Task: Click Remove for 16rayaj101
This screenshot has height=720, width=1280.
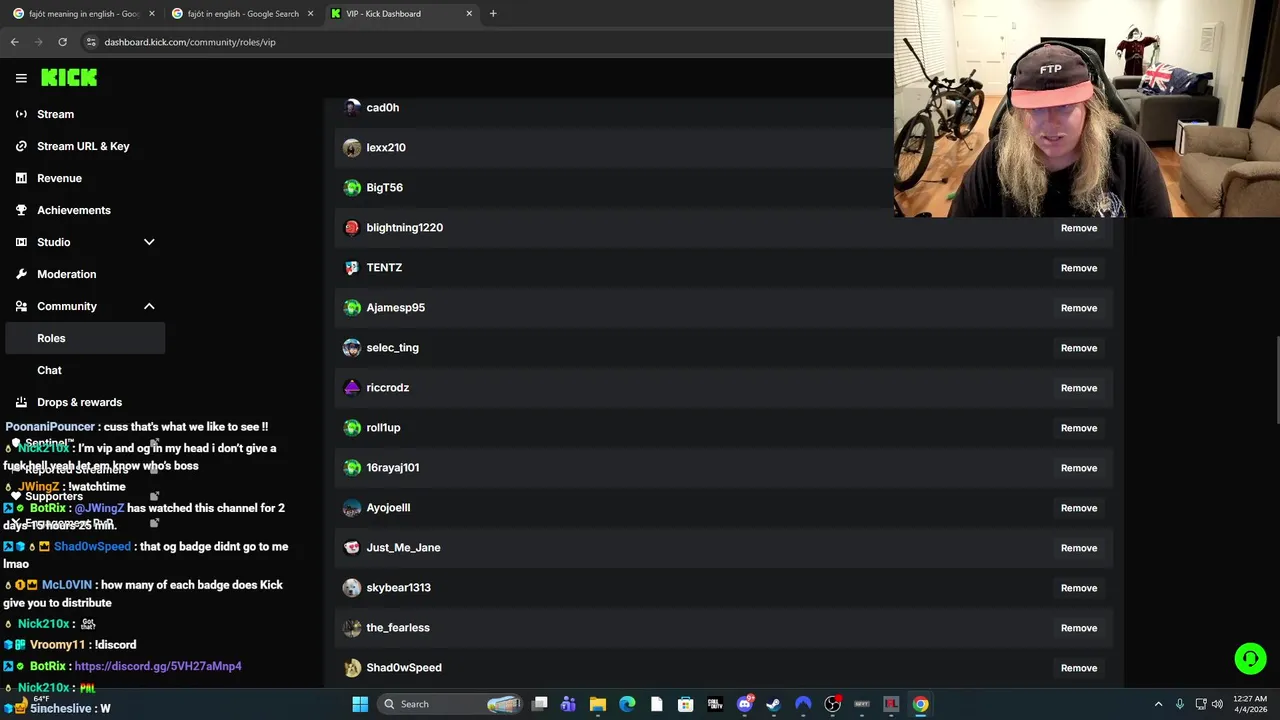Action: (1079, 468)
